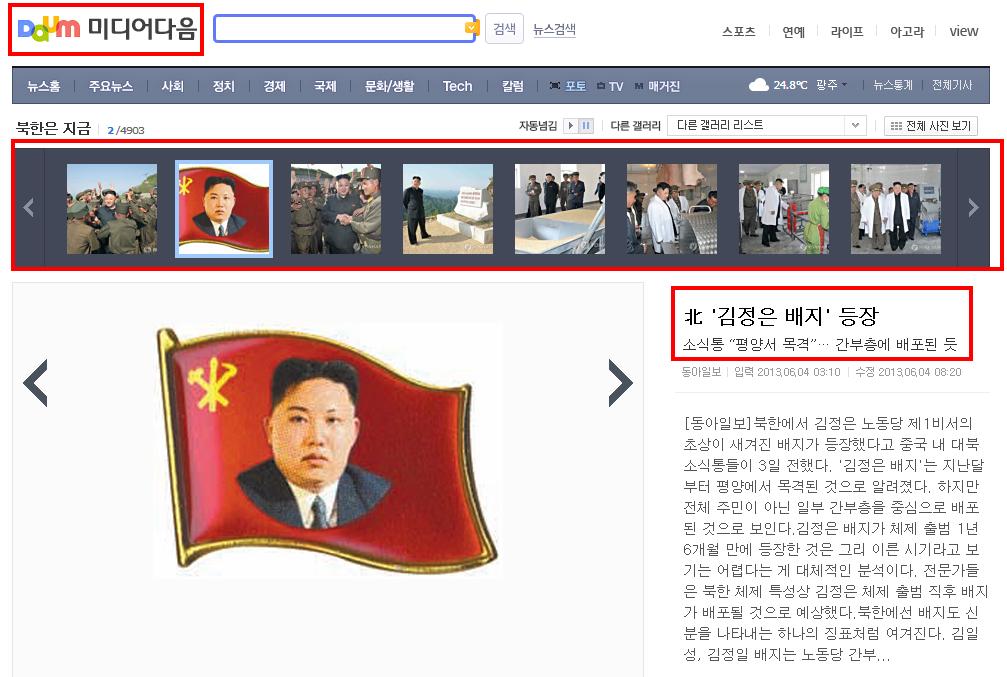Select the 사회 menu item
1007x677 pixels.
(172, 86)
